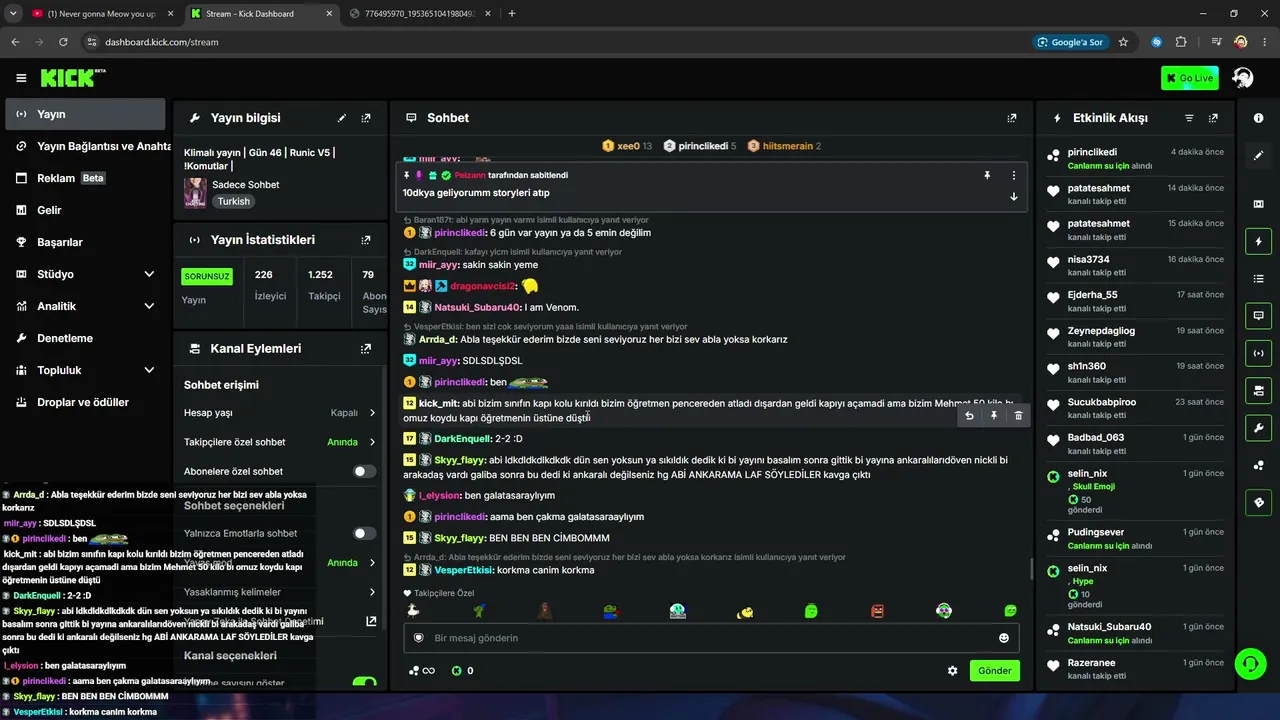Open the hamburger menu beside Kick logo

click(x=21, y=78)
